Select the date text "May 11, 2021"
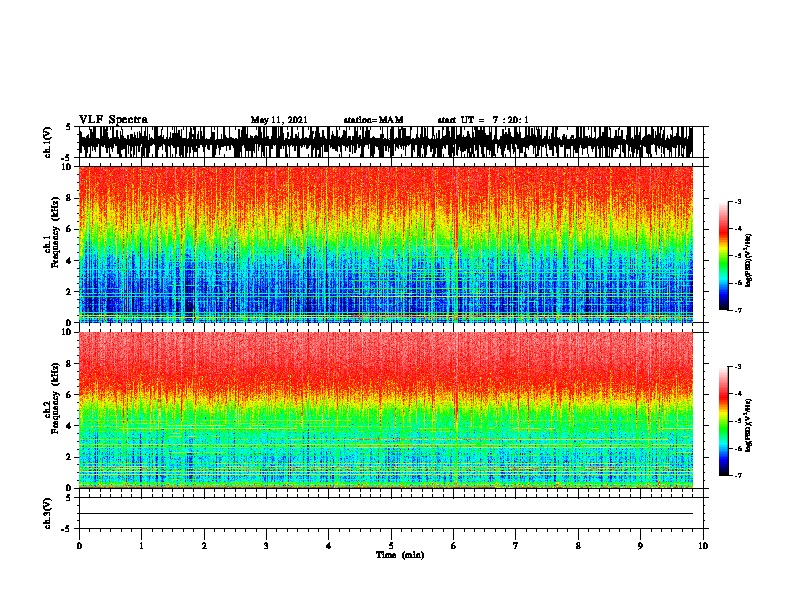Image resolution: width=792 pixels, height=612 pixels. click(279, 120)
